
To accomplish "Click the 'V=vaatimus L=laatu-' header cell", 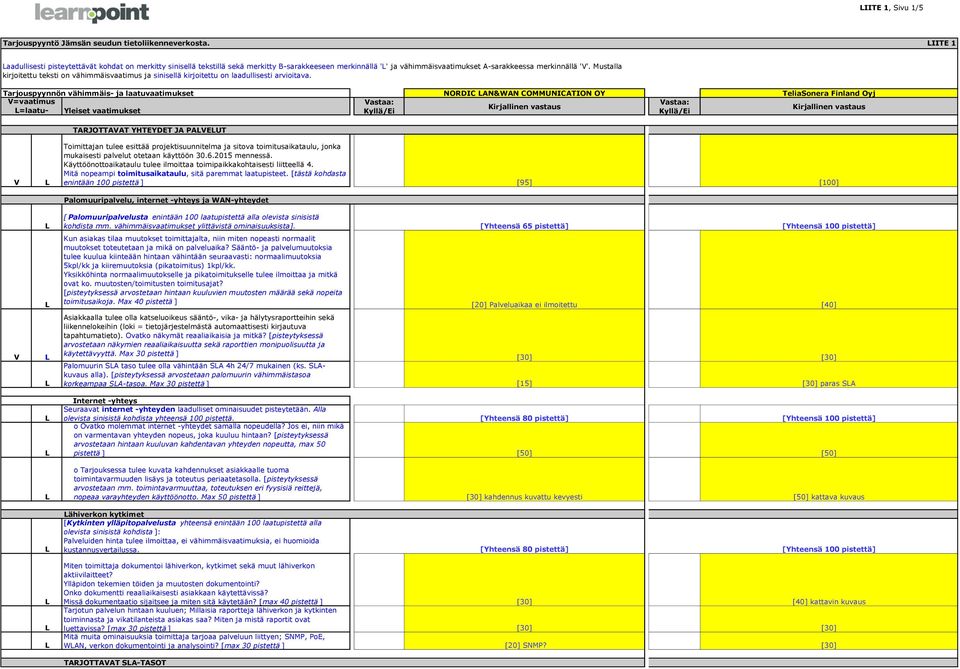I will pyautogui.click(x=31, y=106).
